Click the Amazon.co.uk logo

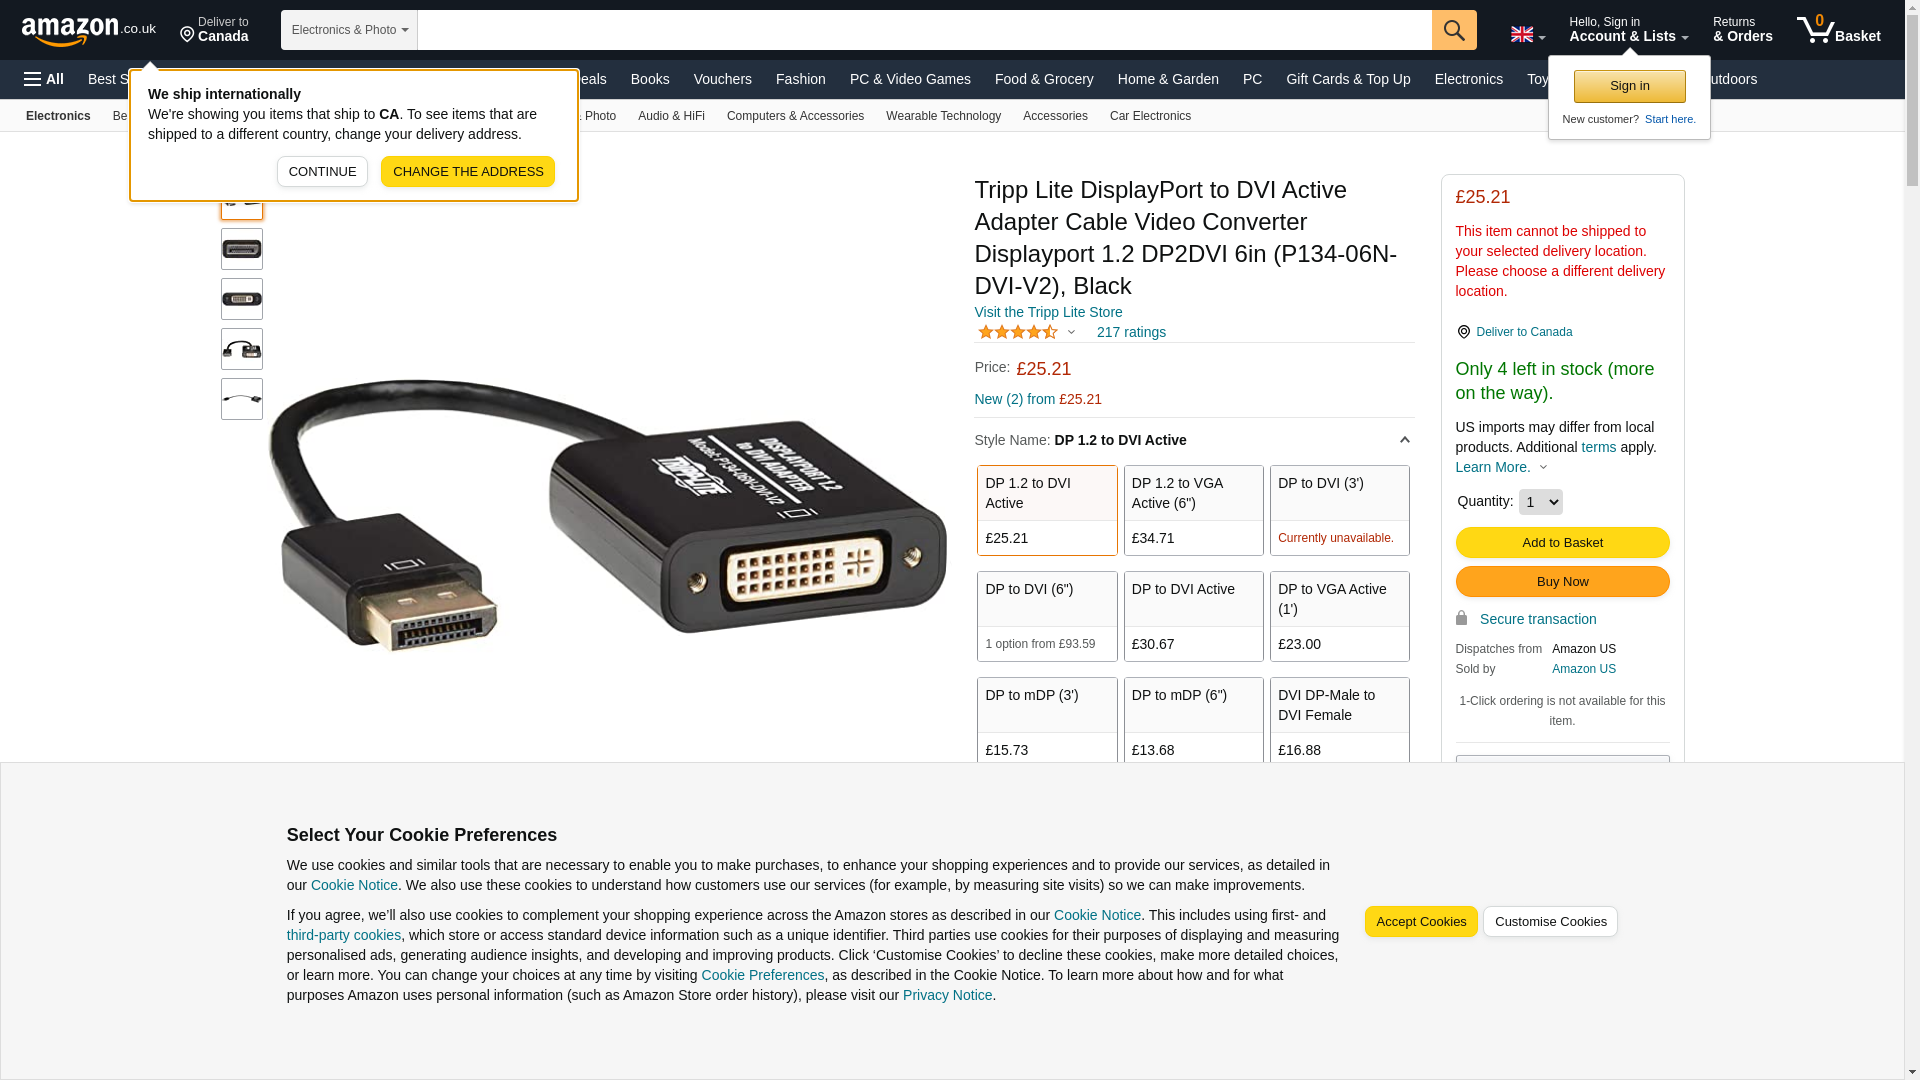(x=89, y=31)
